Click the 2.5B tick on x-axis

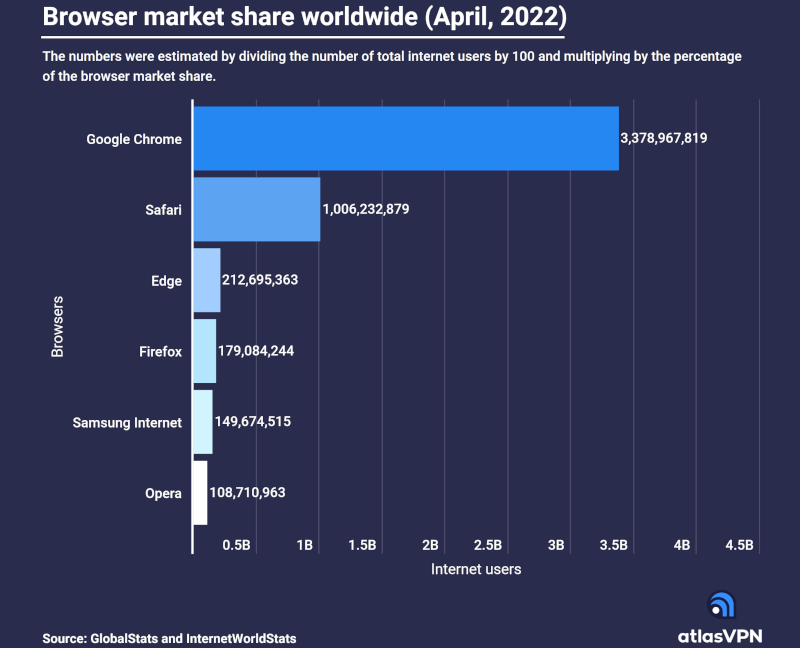pyautogui.click(x=487, y=545)
